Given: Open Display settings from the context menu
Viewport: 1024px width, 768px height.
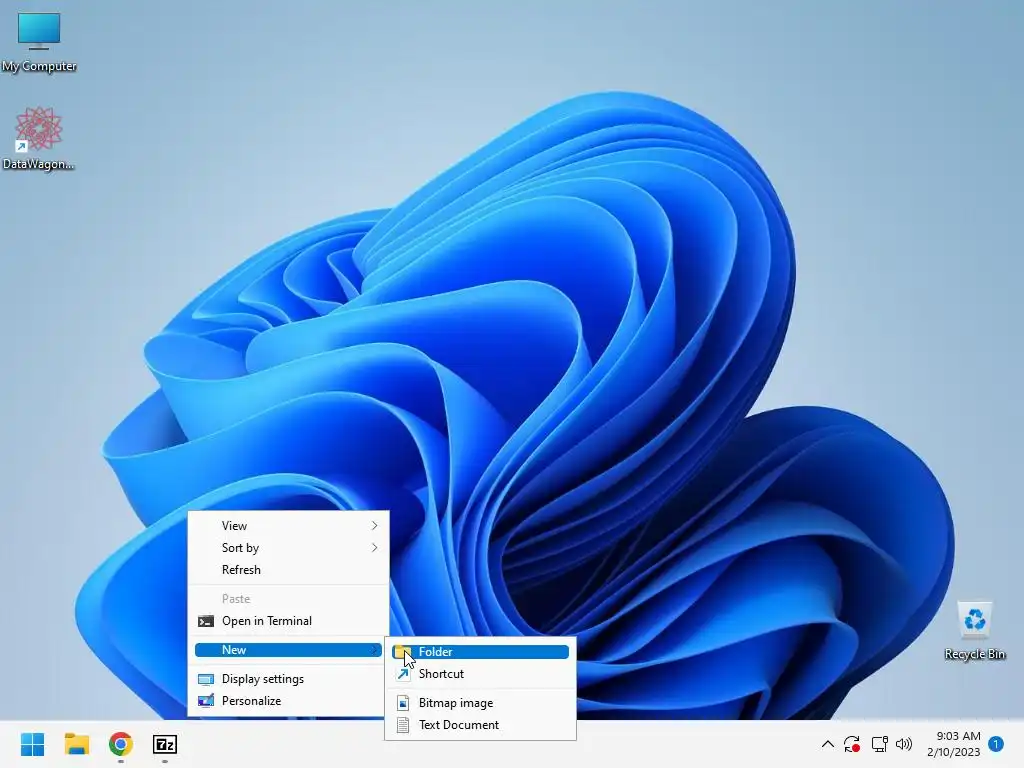Looking at the screenshot, I should 289,679.
